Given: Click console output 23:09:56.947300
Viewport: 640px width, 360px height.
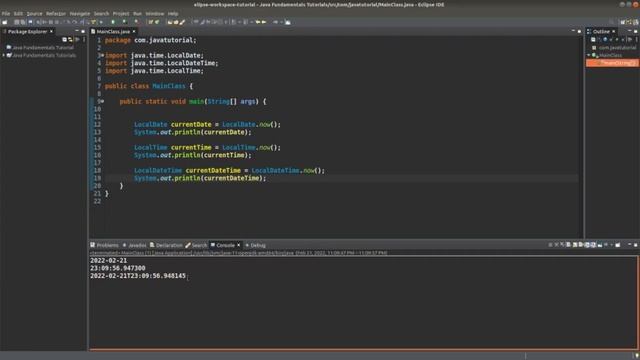Looking at the screenshot, I should coord(118,268).
